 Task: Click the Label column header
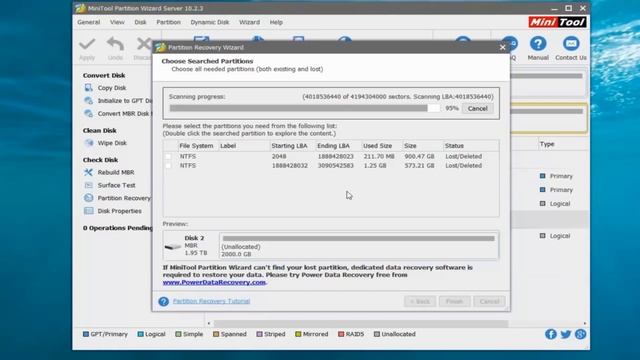coord(228,146)
